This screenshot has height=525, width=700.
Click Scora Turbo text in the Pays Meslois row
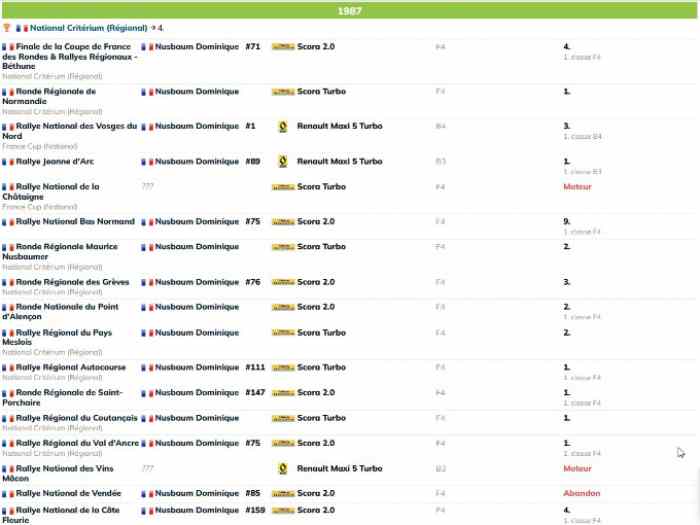click(x=321, y=333)
